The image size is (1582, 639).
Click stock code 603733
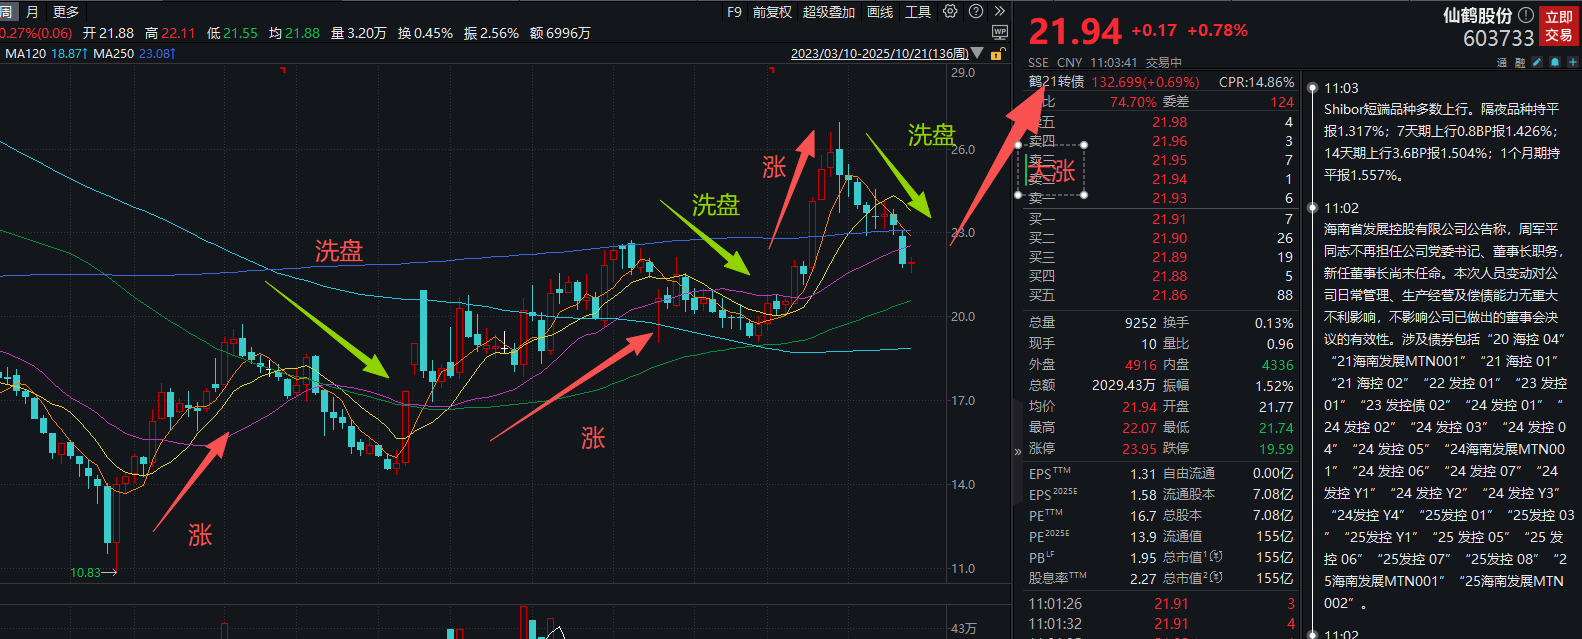click(1498, 38)
